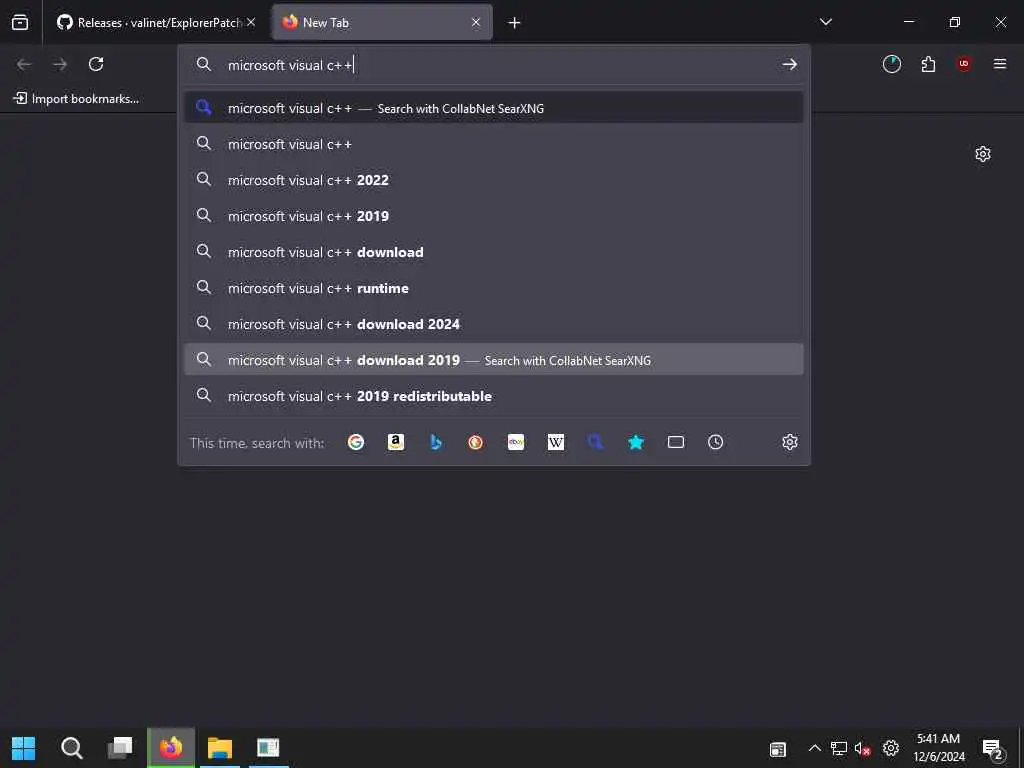Screen dimensions: 1024x768
Task: Reload the current page
Action: click(96, 64)
